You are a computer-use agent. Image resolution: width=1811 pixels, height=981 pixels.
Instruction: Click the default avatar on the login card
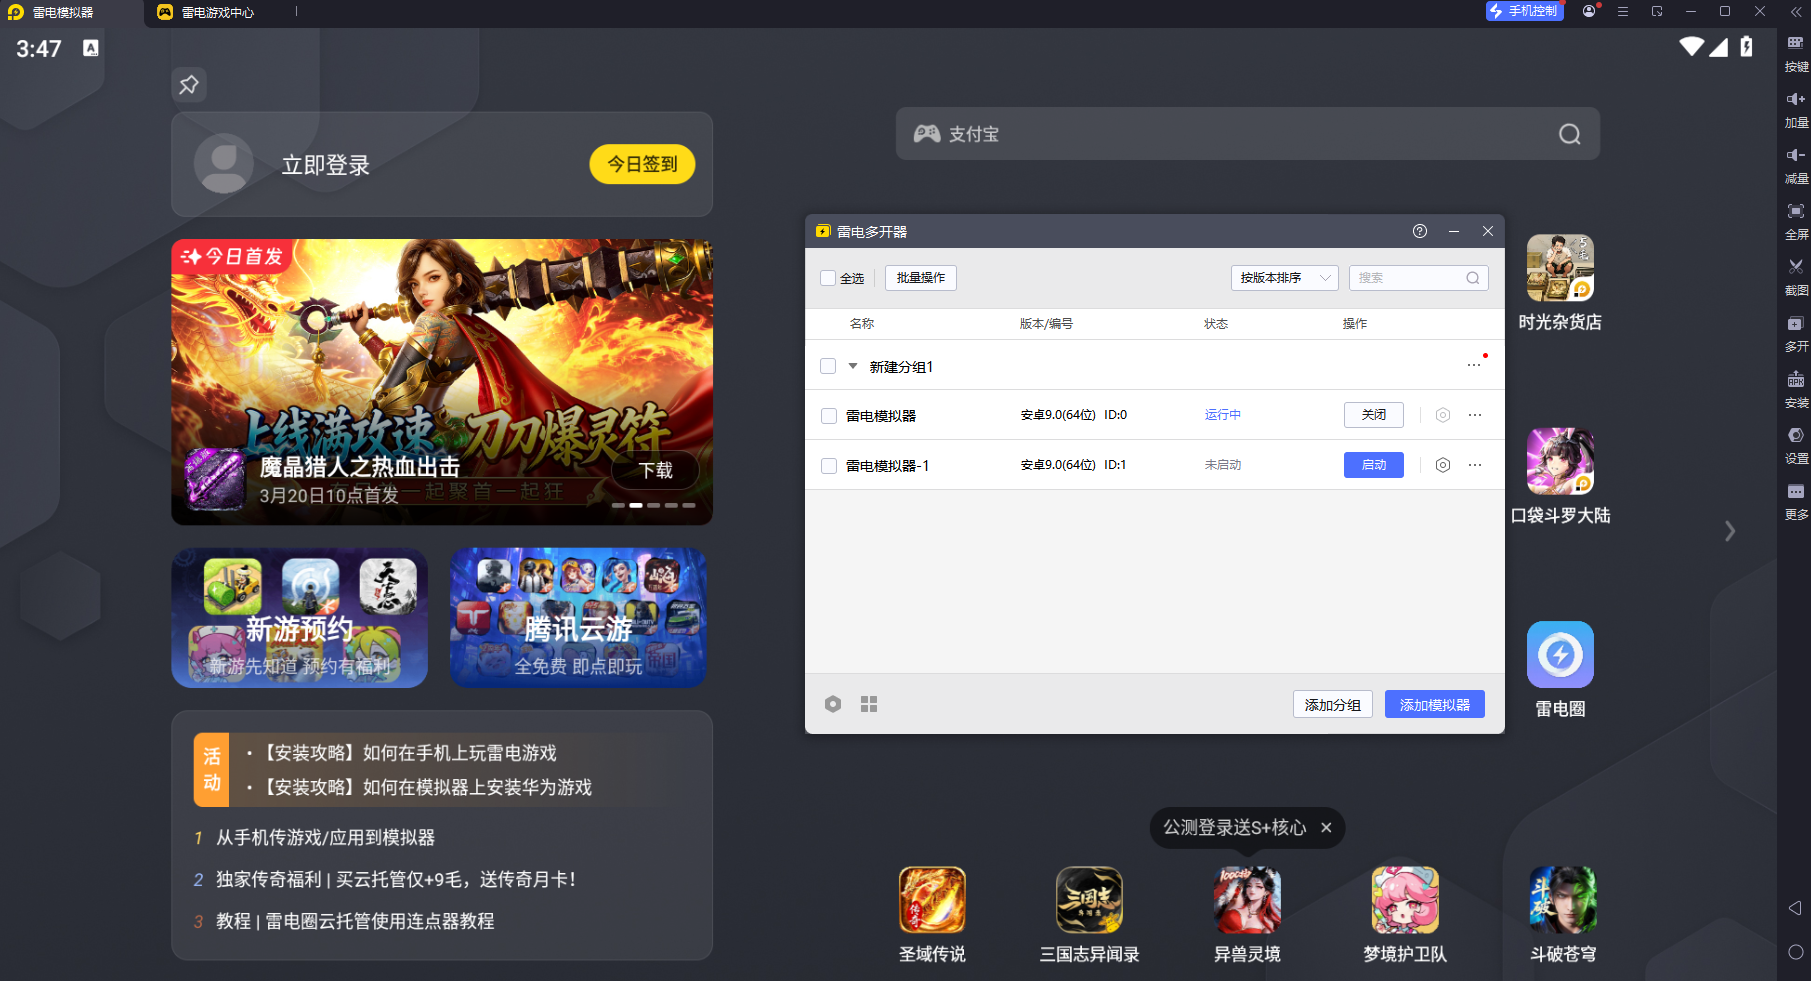click(x=224, y=164)
